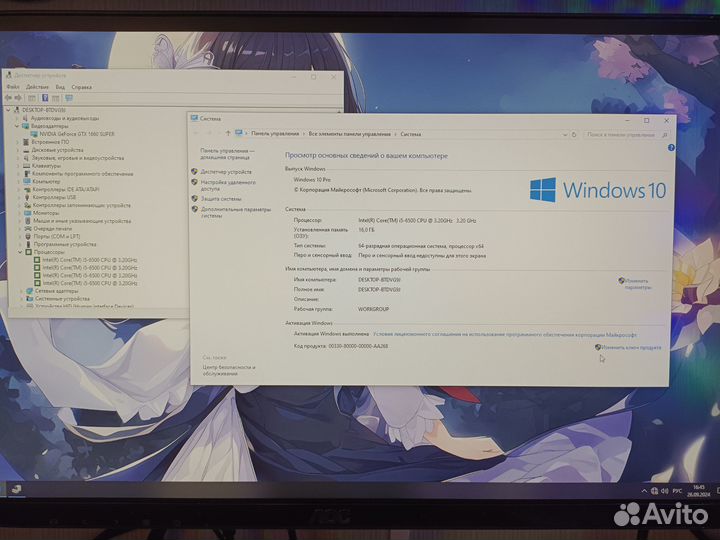Click the blue question-mark Help toolbar icon
The width and height of the screenshot is (720, 540).
tap(45, 98)
